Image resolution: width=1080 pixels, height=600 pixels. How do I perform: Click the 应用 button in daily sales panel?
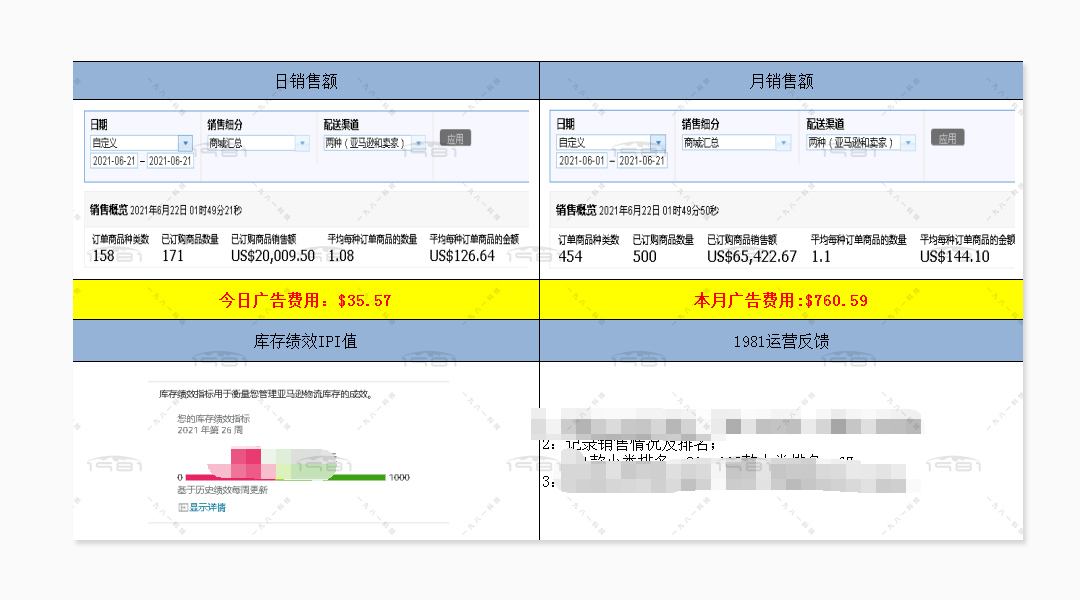pyautogui.click(x=455, y=138)
